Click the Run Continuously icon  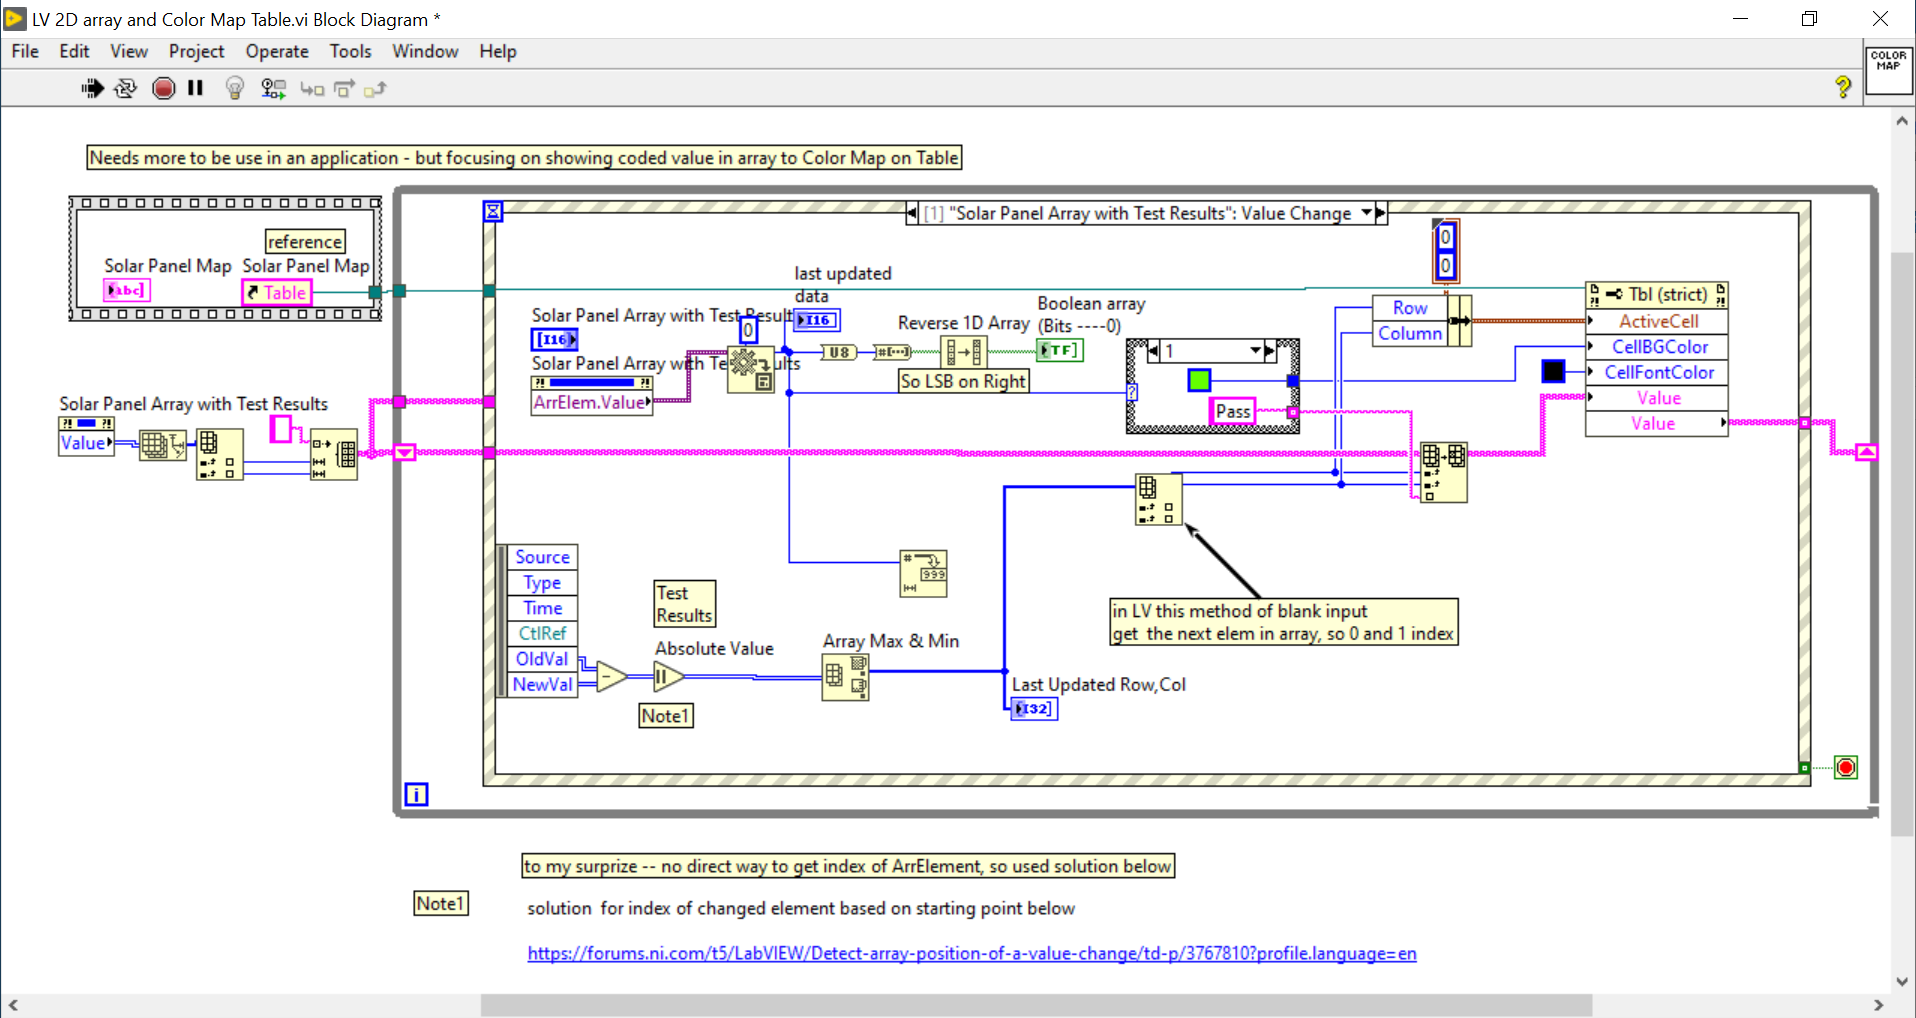(125, 88)
